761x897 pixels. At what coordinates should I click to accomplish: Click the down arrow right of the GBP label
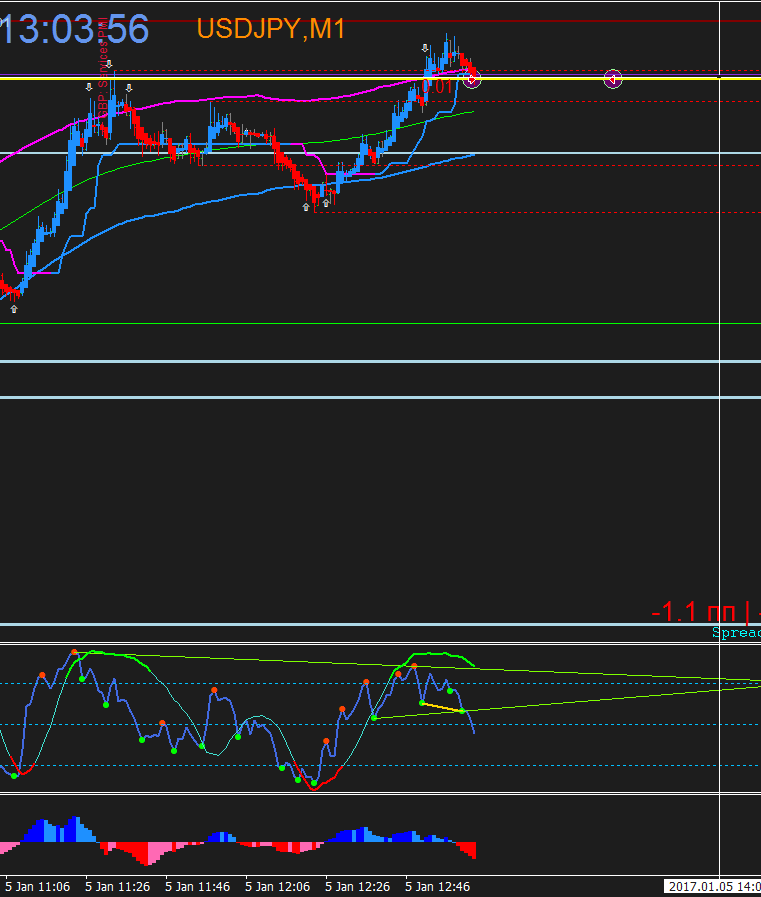(x=129, y=88)
